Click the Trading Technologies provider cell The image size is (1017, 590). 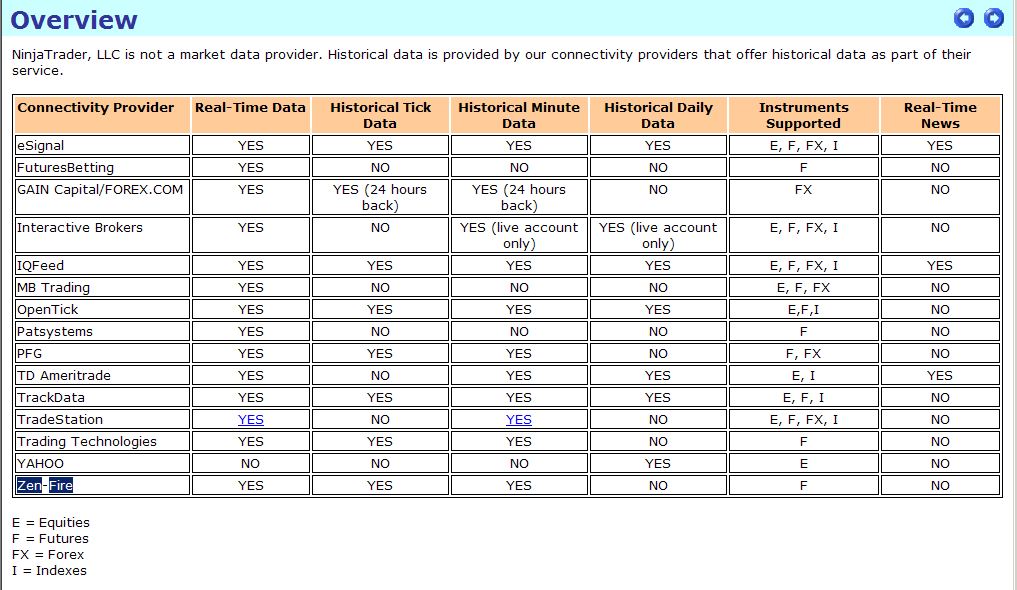click(x=102, y=442)
